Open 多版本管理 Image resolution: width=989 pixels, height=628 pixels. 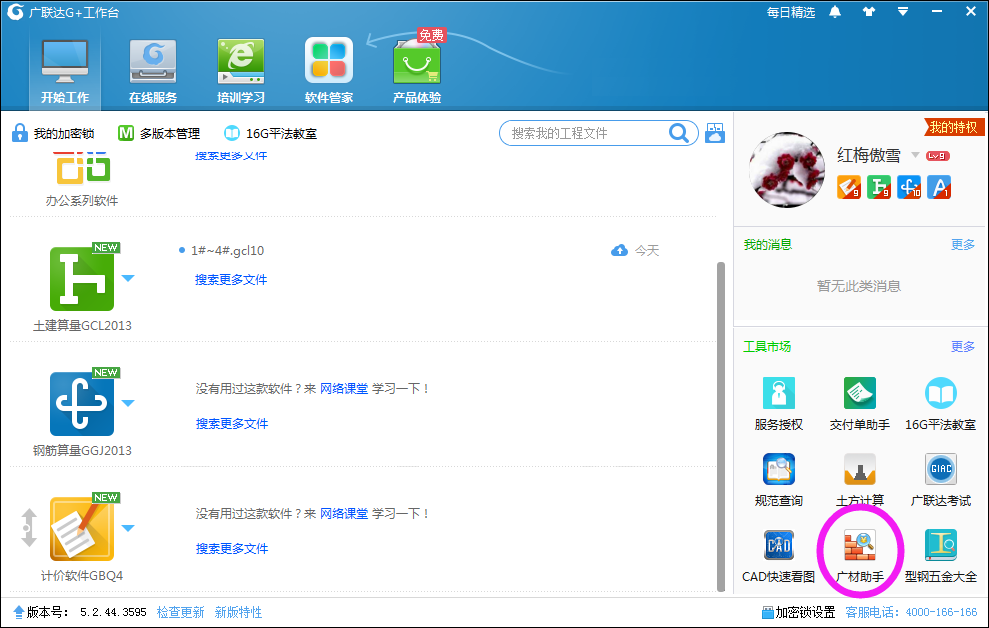(160, 133)
